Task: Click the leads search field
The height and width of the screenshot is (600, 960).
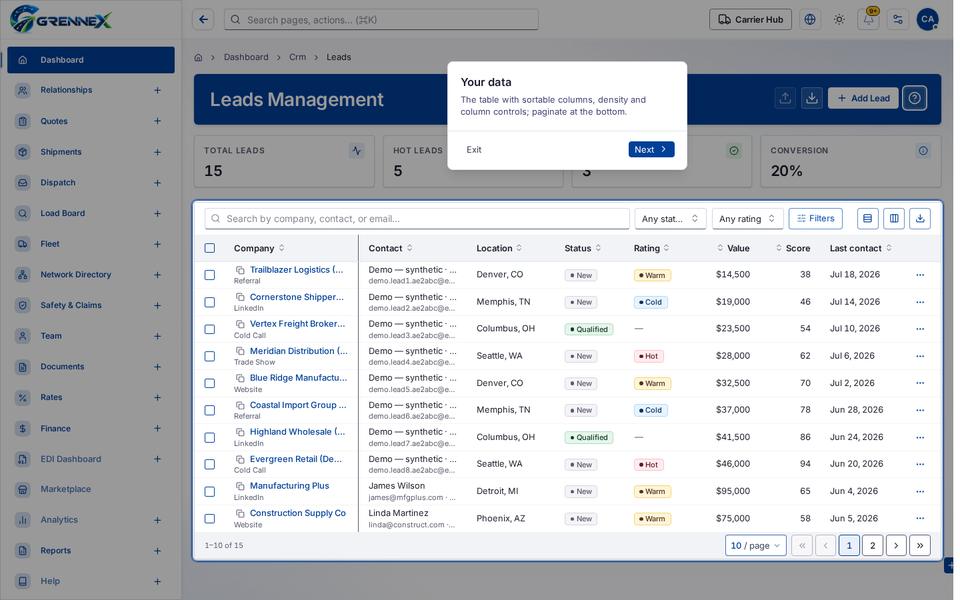Action: 417,219
